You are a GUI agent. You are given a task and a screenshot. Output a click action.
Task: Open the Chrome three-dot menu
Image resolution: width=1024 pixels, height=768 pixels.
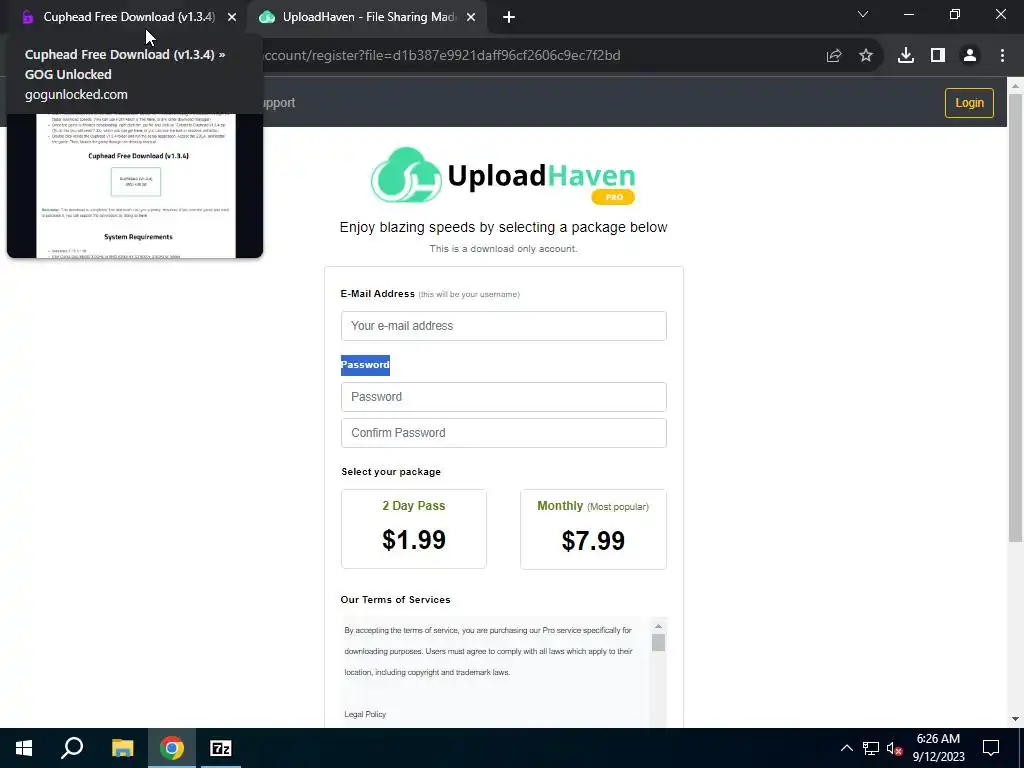1002,56
